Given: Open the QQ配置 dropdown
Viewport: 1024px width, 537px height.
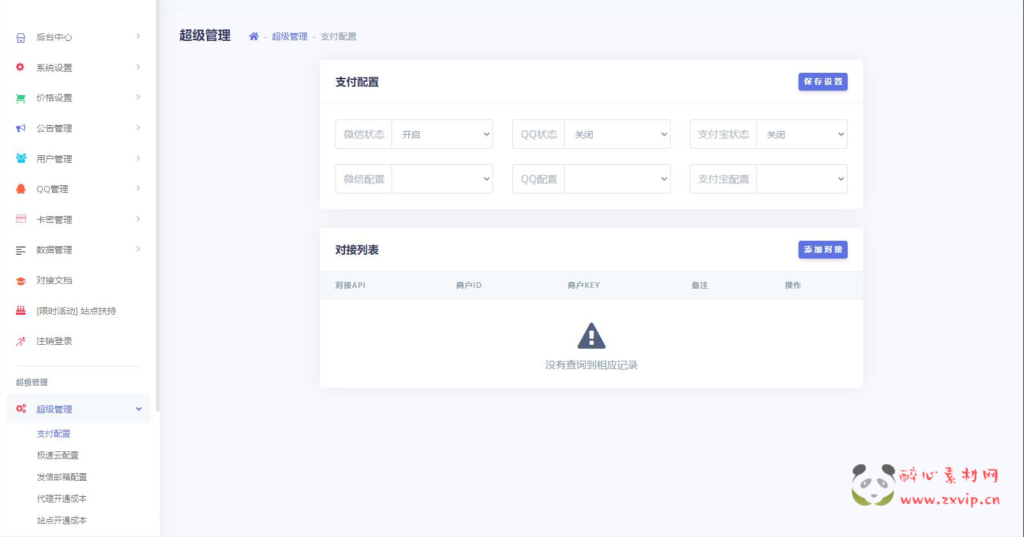Looking at the screenshot, I should [617, 179].
